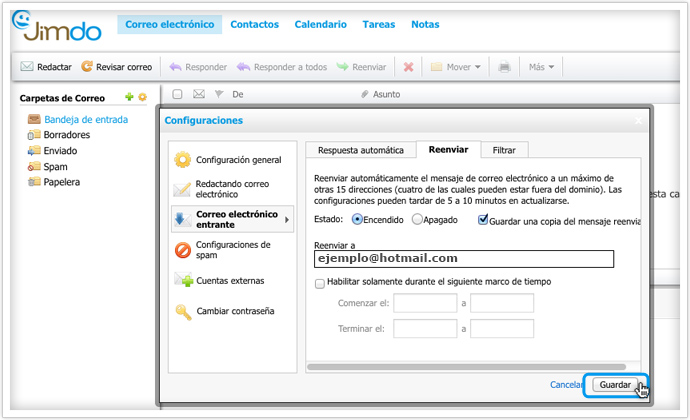Click the Configuración general gear icon

182,159
